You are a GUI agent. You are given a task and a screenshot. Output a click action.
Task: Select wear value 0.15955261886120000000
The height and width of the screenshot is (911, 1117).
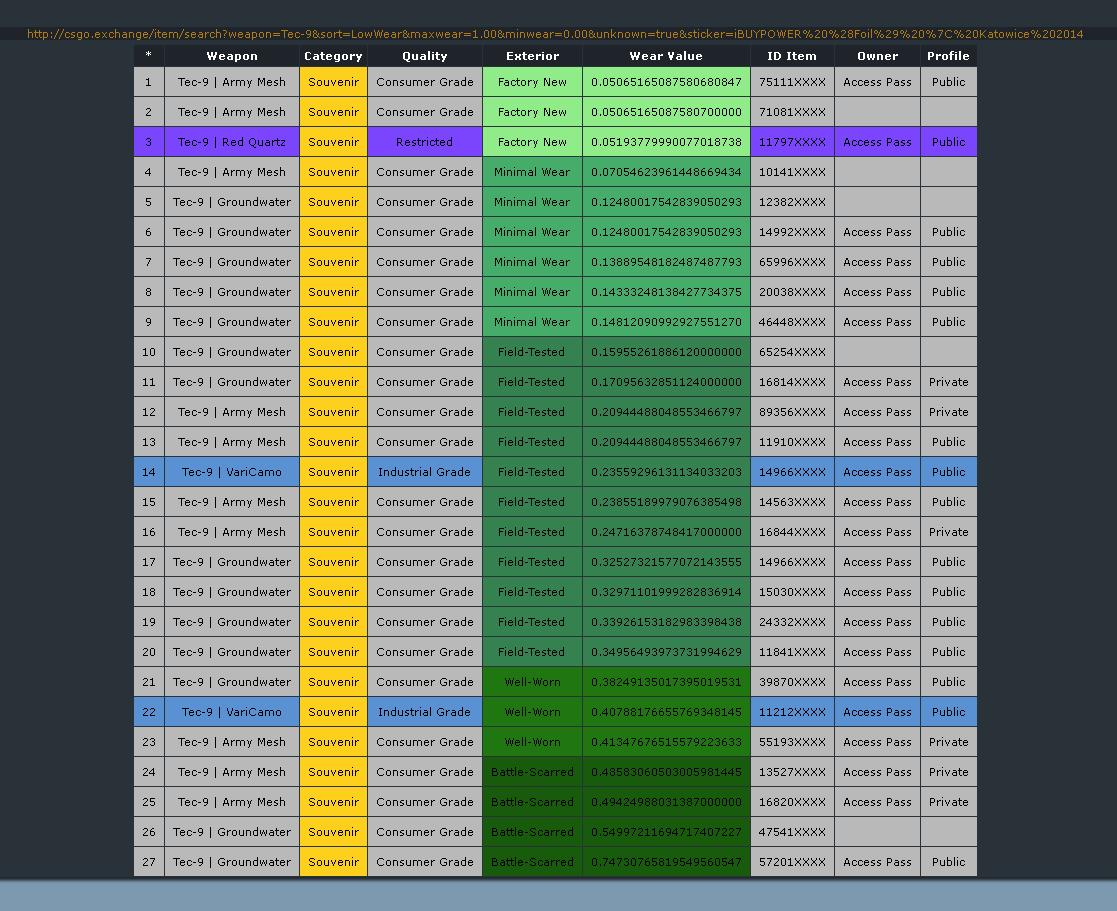[666, 352]
